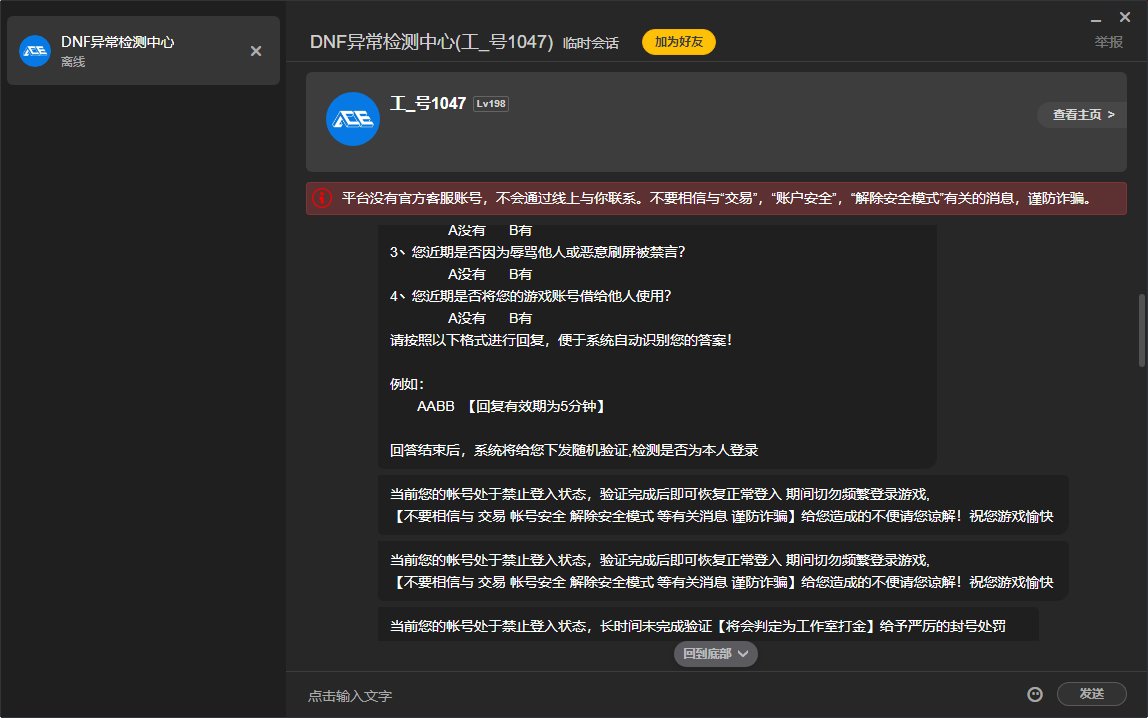Screen dimensions: 1148x718
Task: Click the 例如： label in message
Action: click(406, 384)
